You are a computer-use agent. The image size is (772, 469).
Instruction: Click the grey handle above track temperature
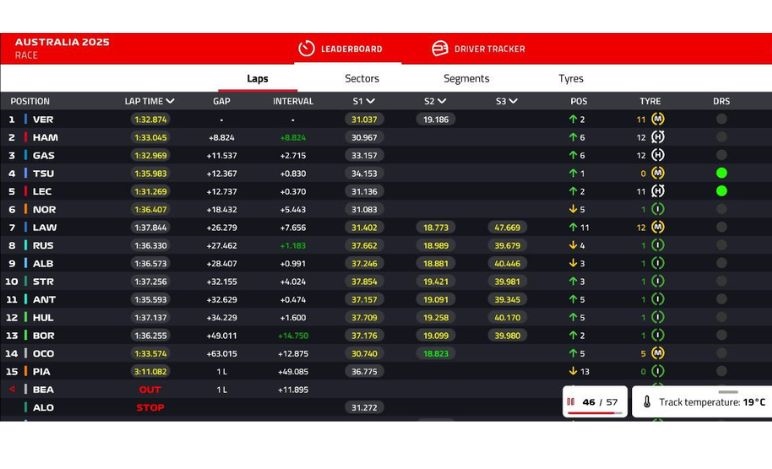(x=728, y=392)
